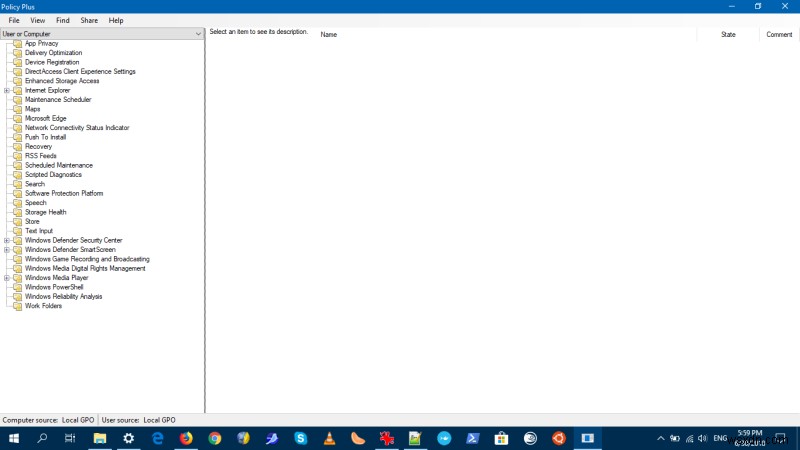This screenshot has width=800, height=450.
Task: Launch Firefox from the taskbar
Action: (x=186, y=438)
